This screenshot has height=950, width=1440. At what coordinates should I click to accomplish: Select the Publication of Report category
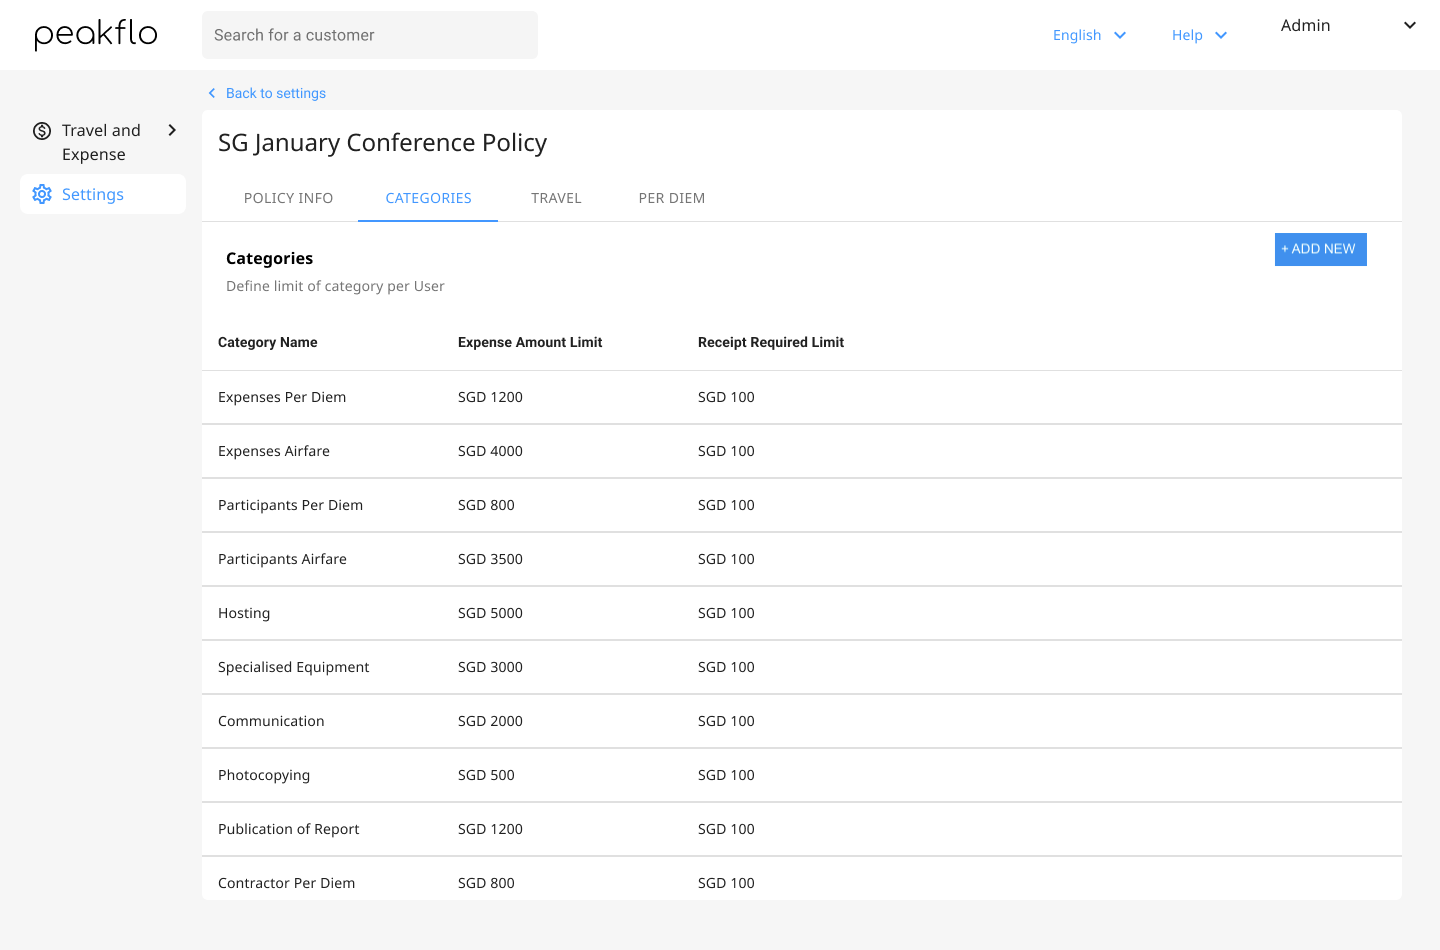(288, 829)
